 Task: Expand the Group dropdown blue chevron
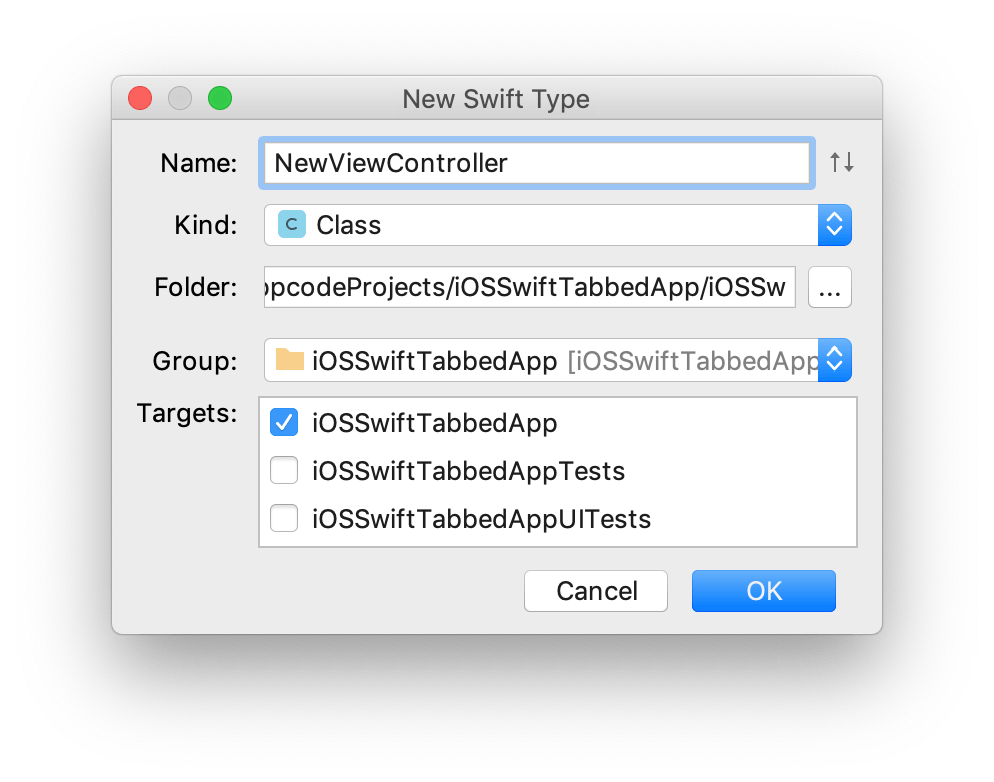tap(834, 360)
